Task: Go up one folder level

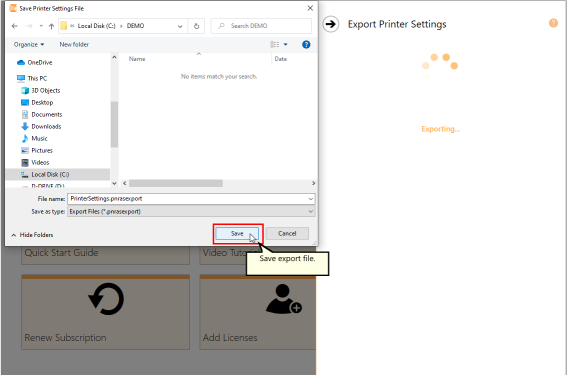Action: coord(51,26)
